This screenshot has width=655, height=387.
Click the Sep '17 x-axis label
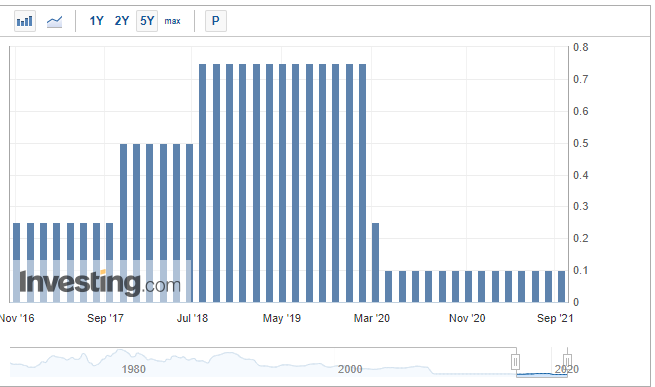[105, 318]
